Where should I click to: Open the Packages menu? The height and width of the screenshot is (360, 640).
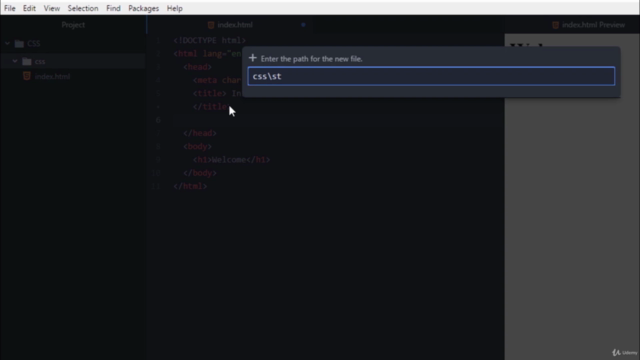[143, 8]
